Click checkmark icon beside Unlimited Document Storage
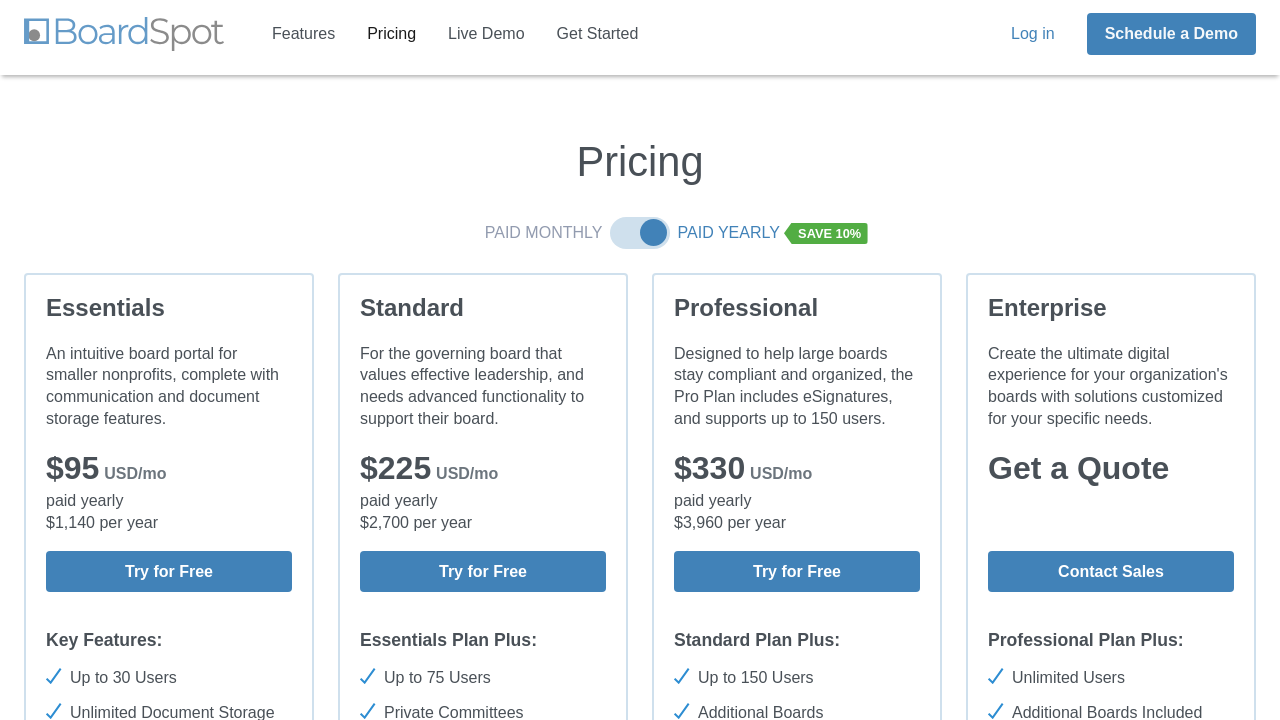The height and width of the screenshot is (720, 1280). (x=54, y=711)
